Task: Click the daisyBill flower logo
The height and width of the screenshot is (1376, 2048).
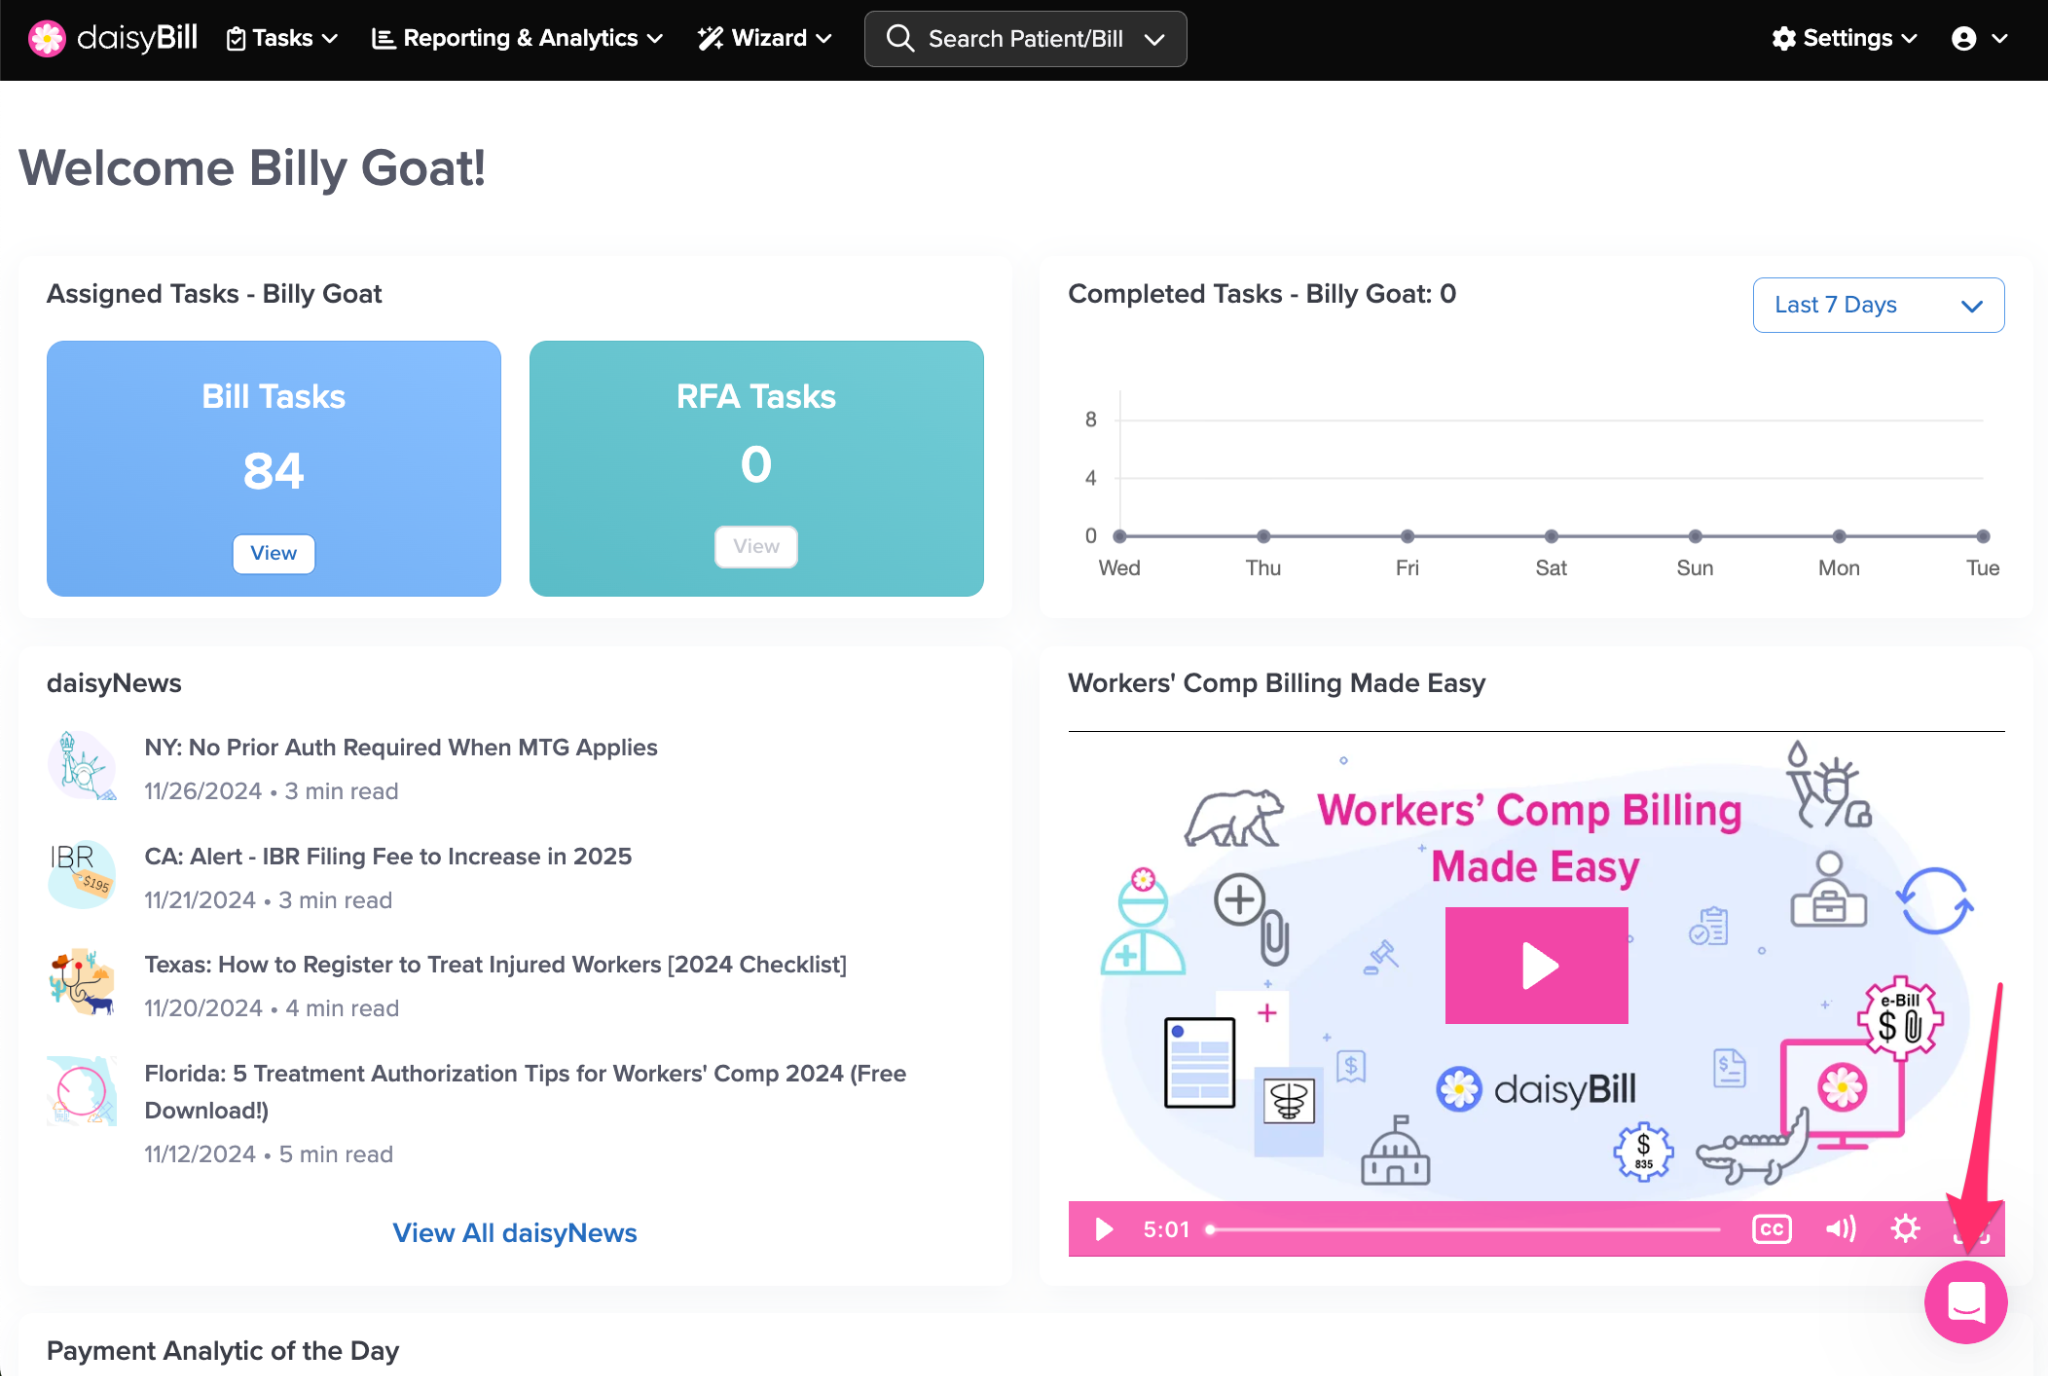Action: coord(46,39)
